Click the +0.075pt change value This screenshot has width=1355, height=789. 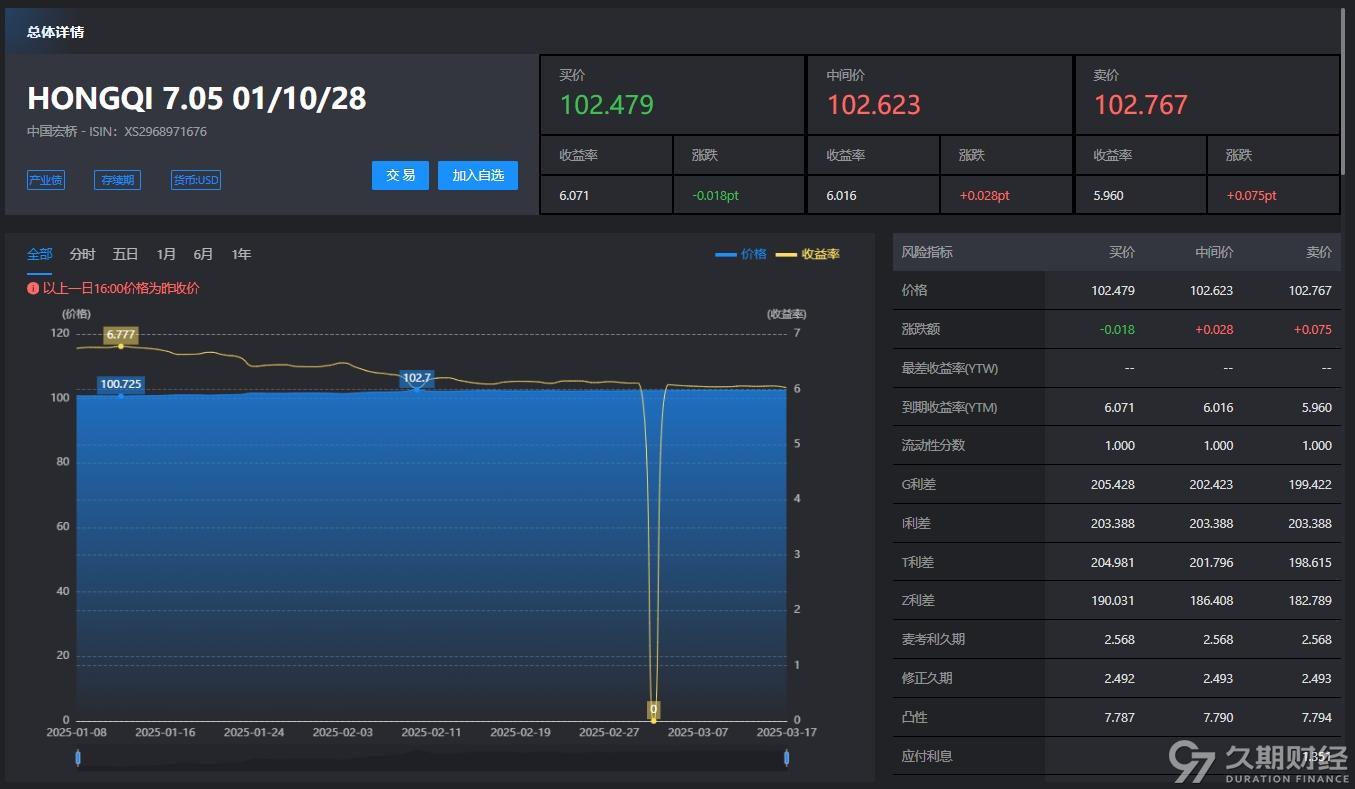point(1251,195)
